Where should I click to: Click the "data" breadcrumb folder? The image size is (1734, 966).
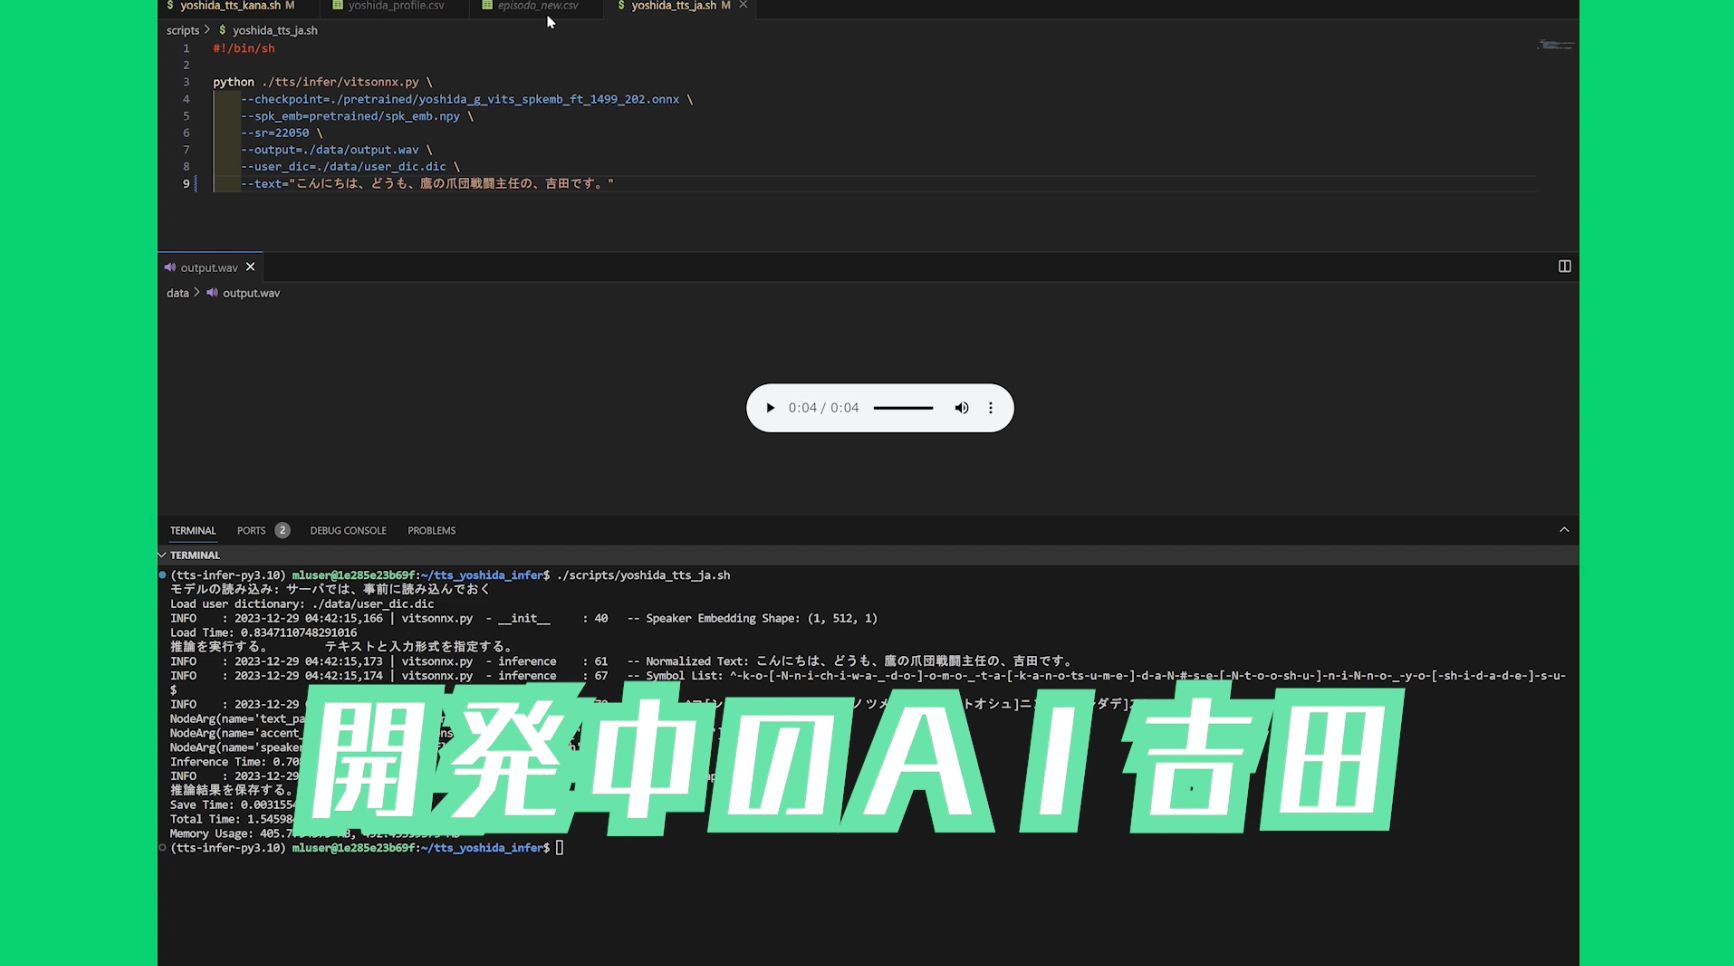(177, 293)
